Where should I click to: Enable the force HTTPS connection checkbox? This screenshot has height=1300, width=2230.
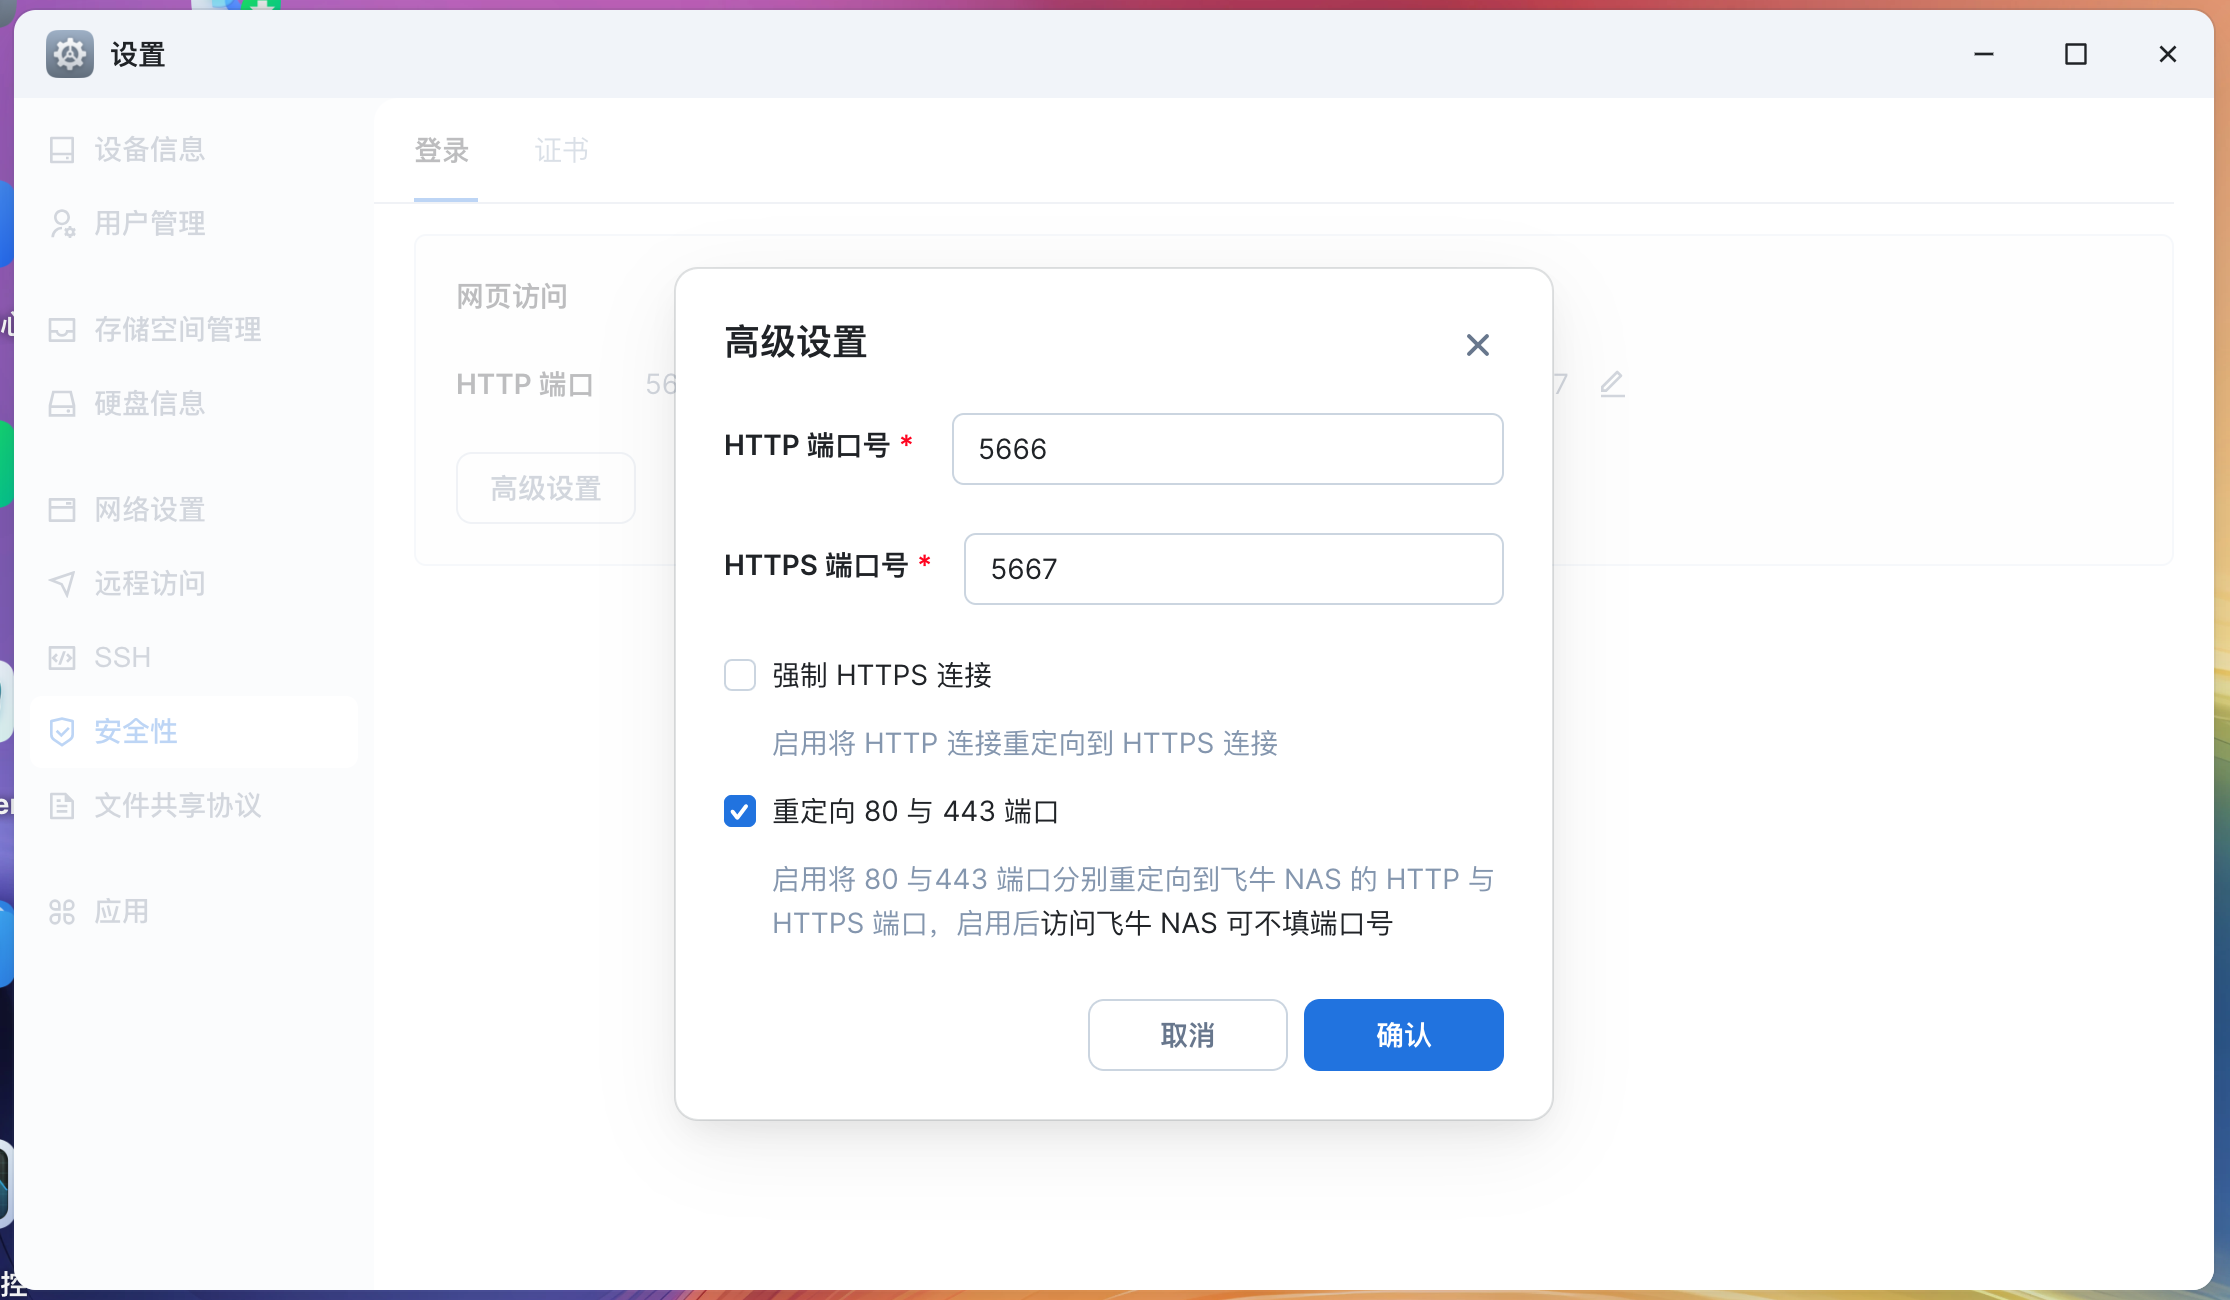point(740,675)
